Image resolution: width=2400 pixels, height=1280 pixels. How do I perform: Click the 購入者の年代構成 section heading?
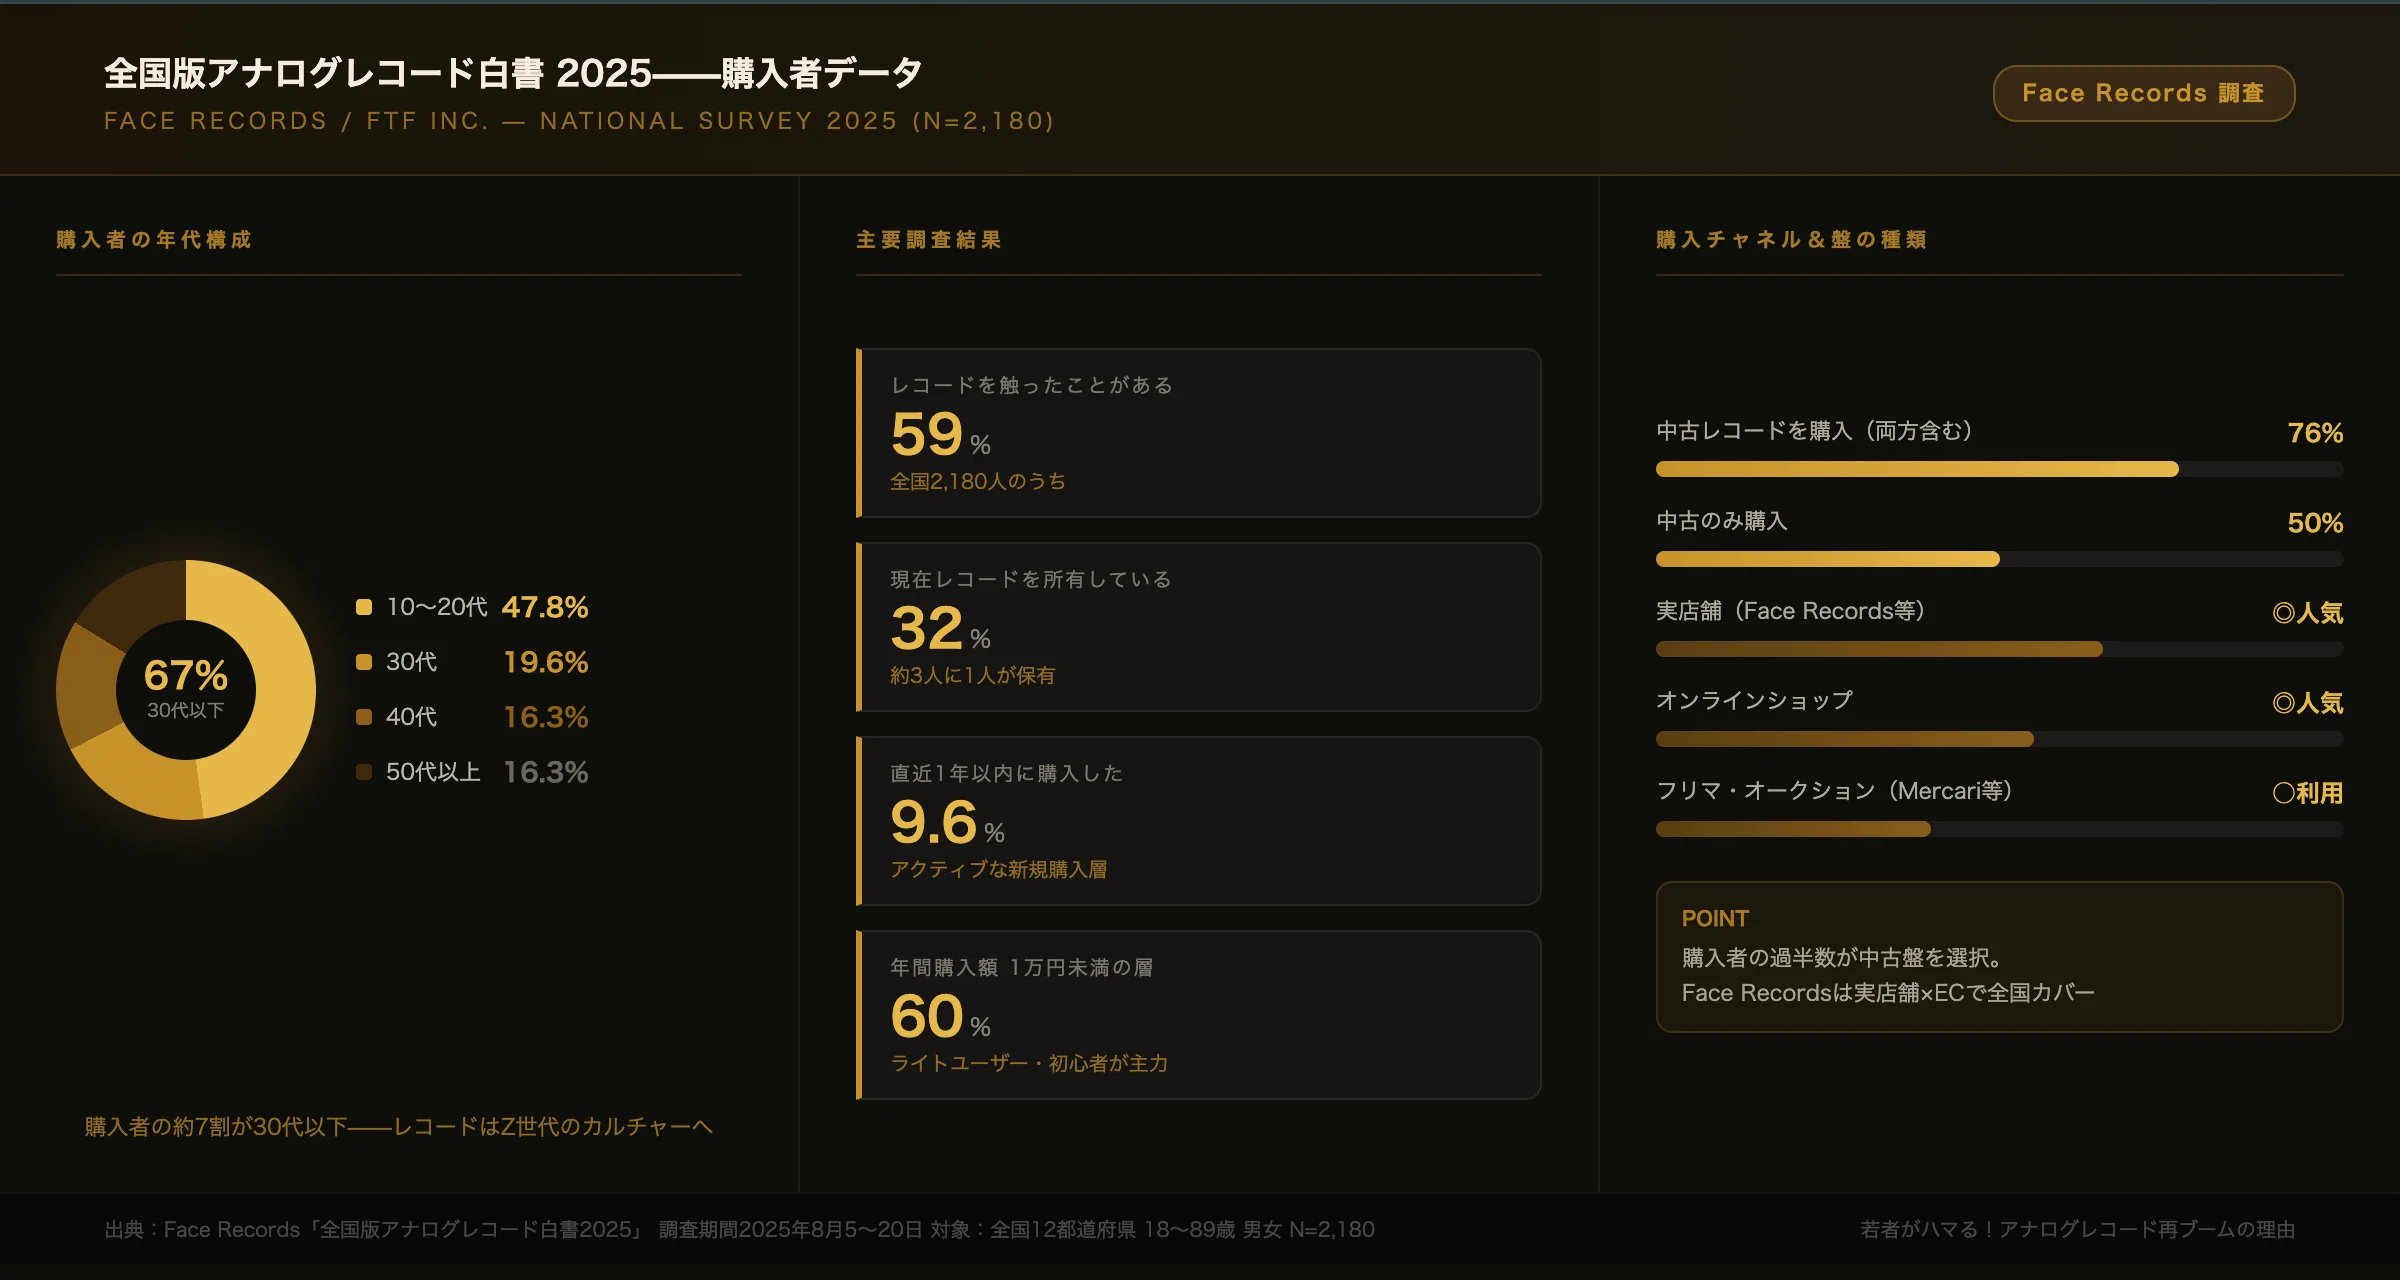154,240
